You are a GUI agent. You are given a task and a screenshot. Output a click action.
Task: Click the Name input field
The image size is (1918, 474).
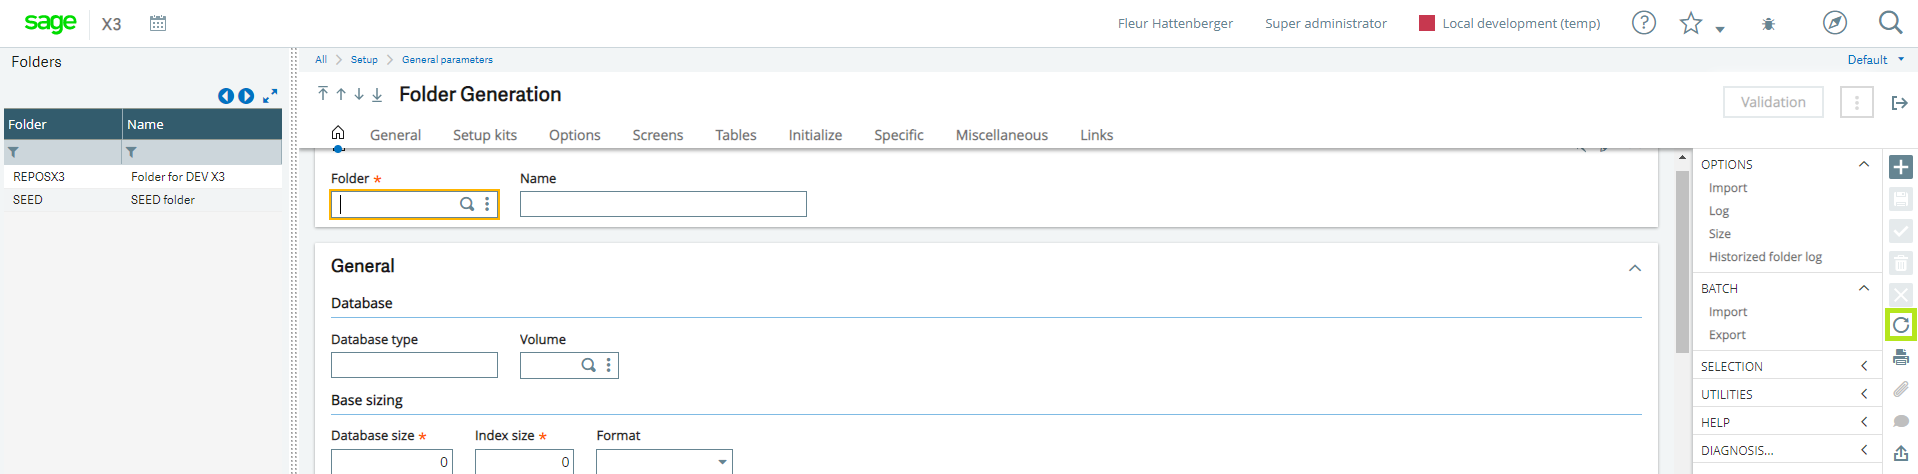pyautogui.click(x=663, y=204)
